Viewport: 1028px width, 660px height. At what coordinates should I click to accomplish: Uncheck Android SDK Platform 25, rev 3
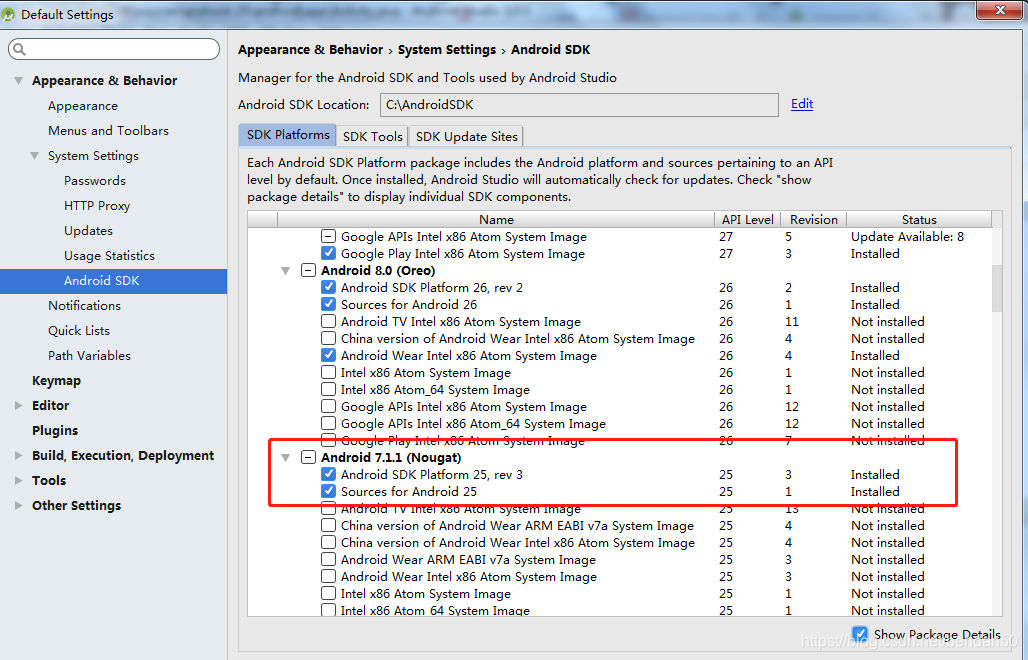pyautogui.click(x=328, y=475)
